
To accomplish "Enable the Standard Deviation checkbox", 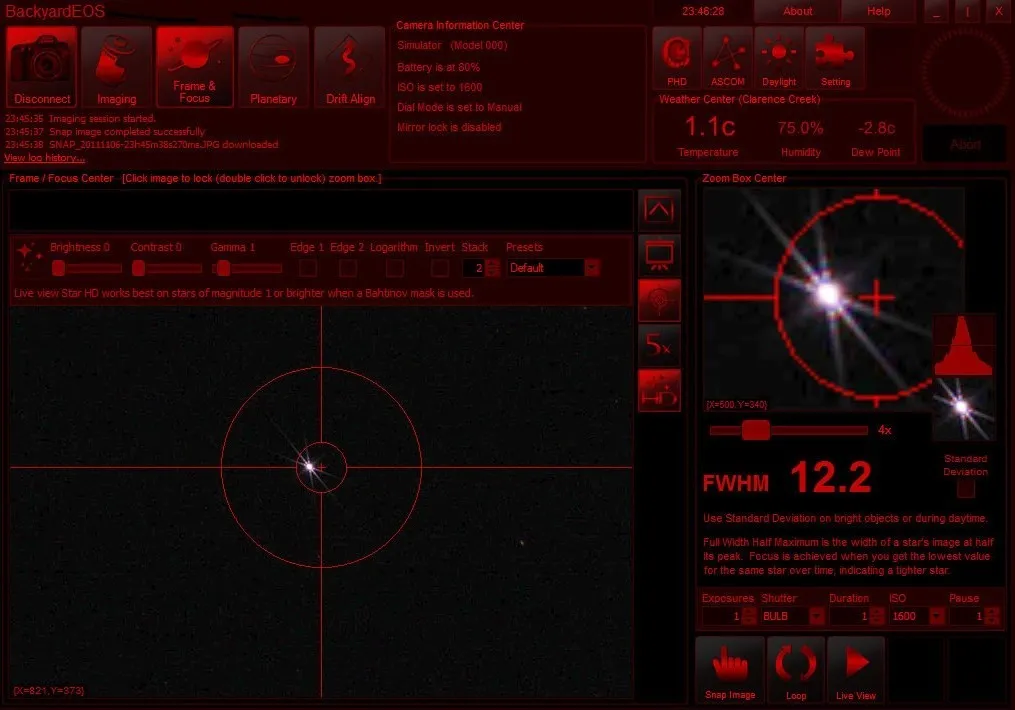I will pyautogui.click(x=965, y=489).
